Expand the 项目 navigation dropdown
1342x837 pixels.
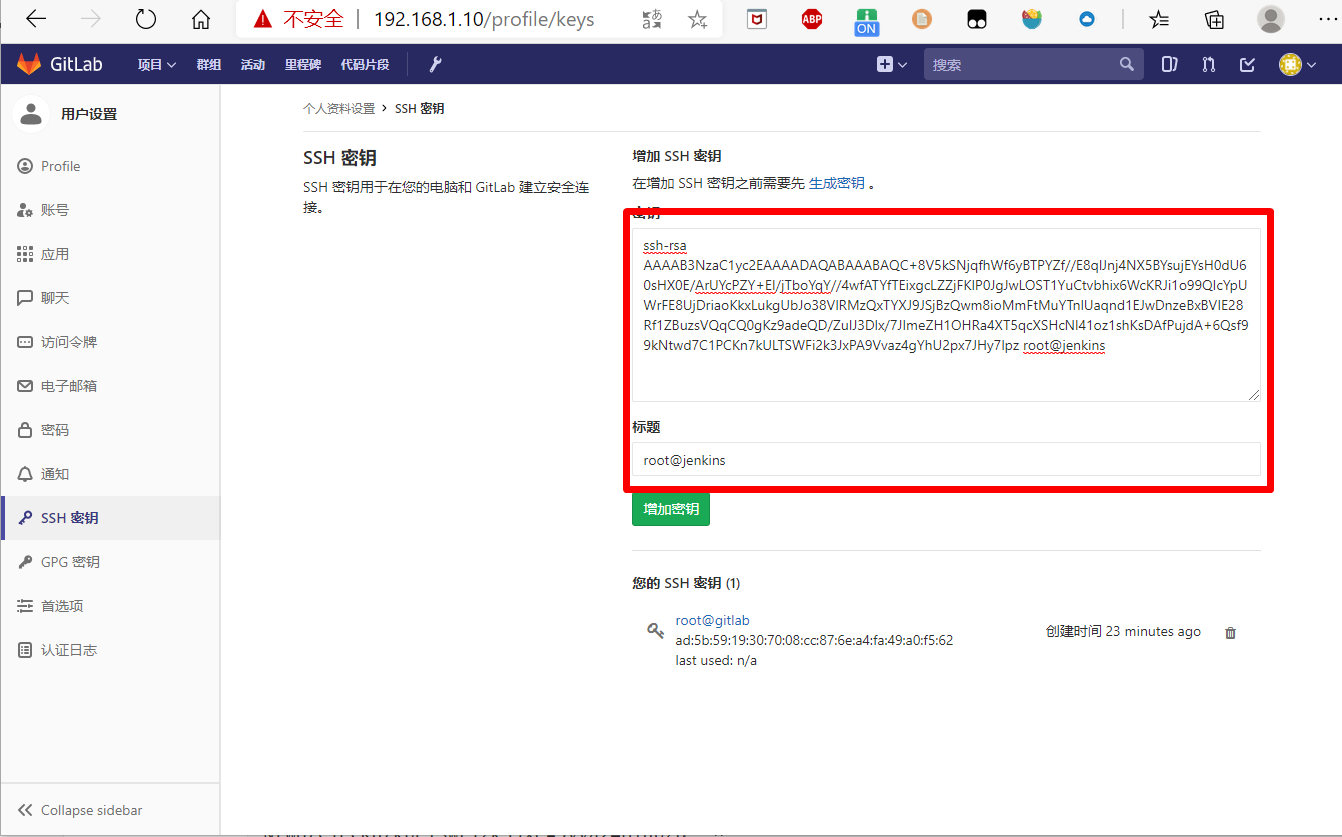(x=156, y=63)
